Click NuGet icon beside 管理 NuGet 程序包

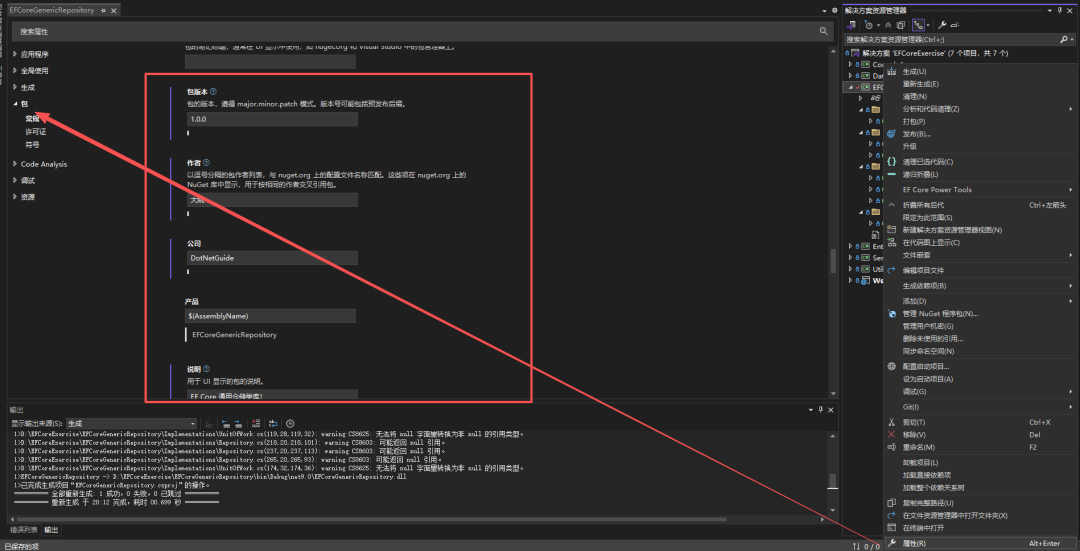[891, 313]
